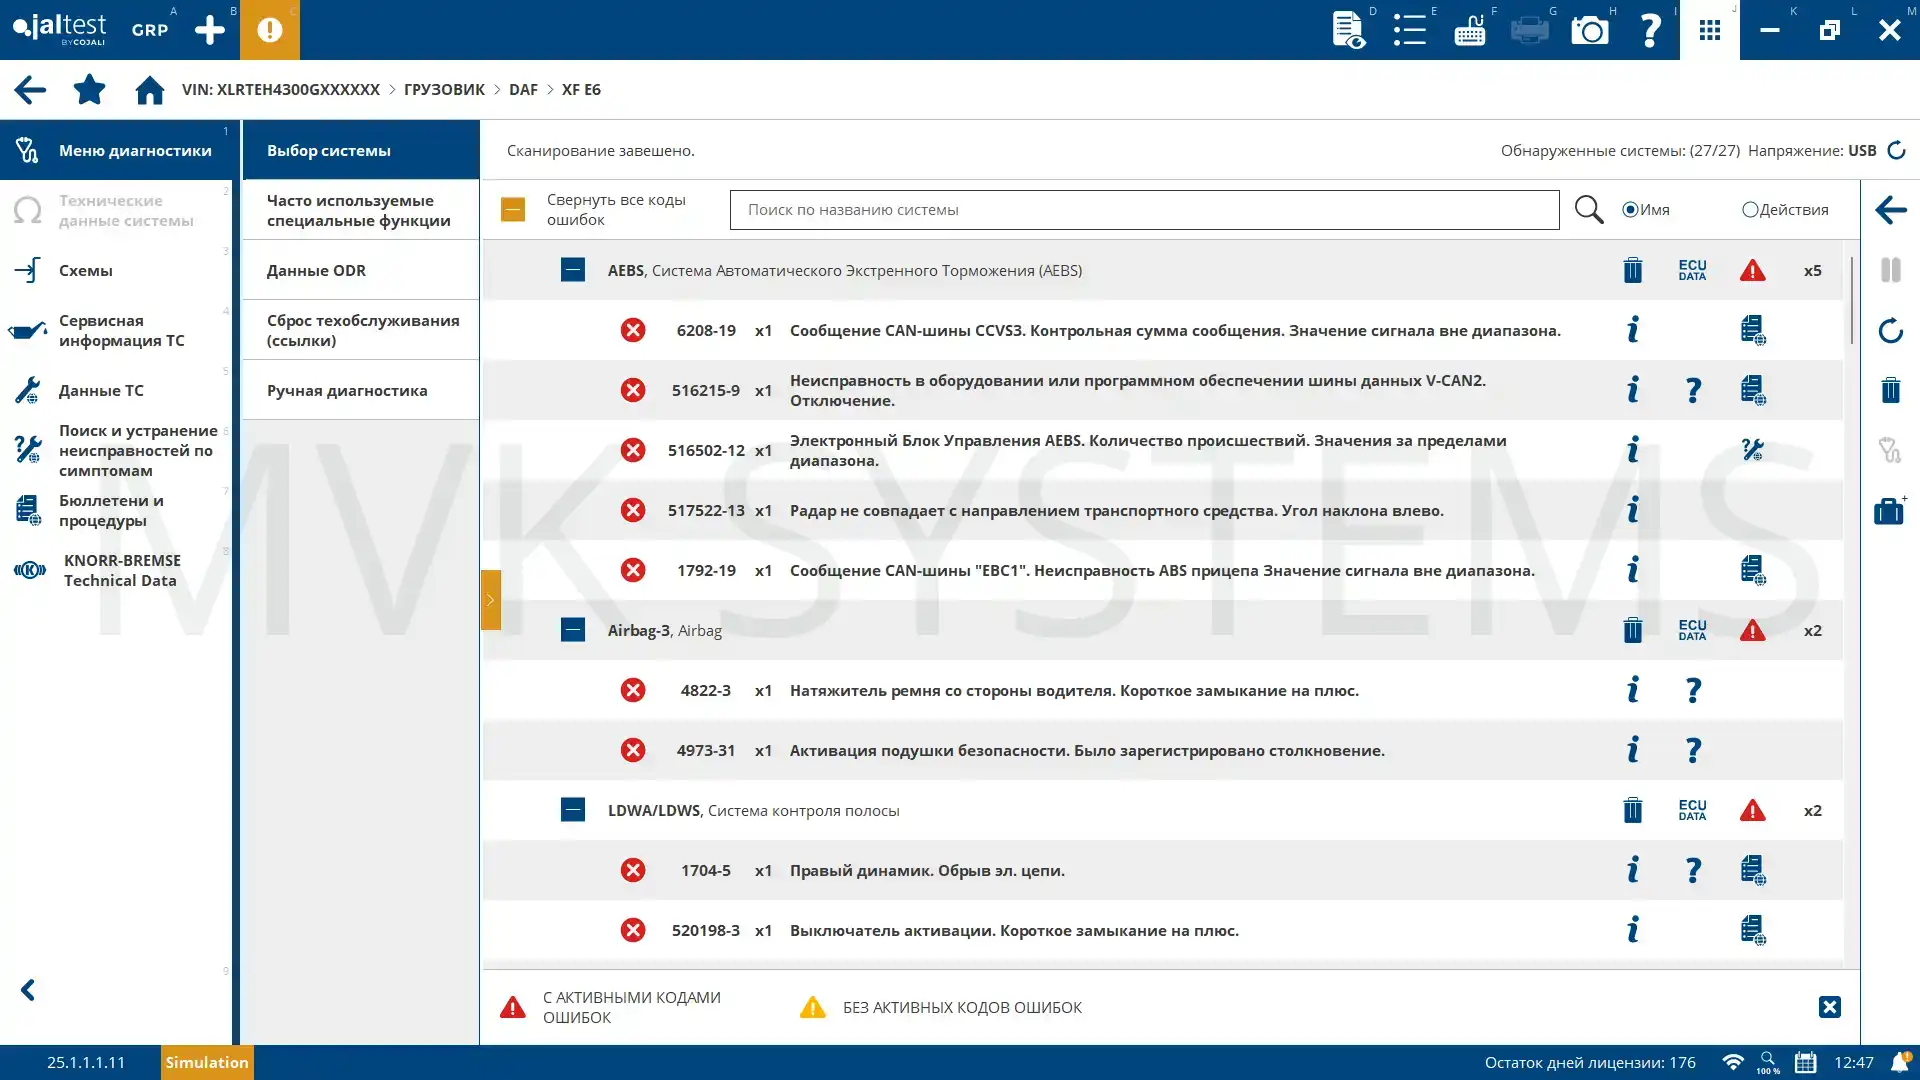
Task: Refresh the voltage reading next to USB
Action: coord(1896,150)
